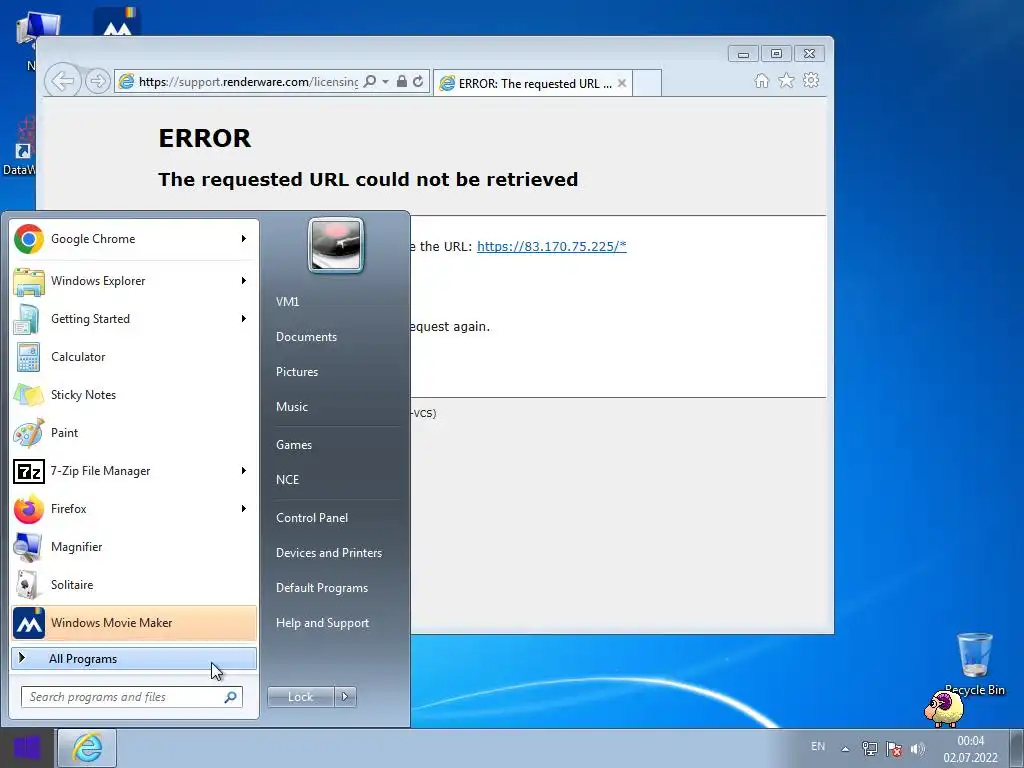Image resolution: width=1024 pixels, height=768 pixels.
Task: Click the Windows Start button
Action: pyautogui.click(x=27, y=748)
